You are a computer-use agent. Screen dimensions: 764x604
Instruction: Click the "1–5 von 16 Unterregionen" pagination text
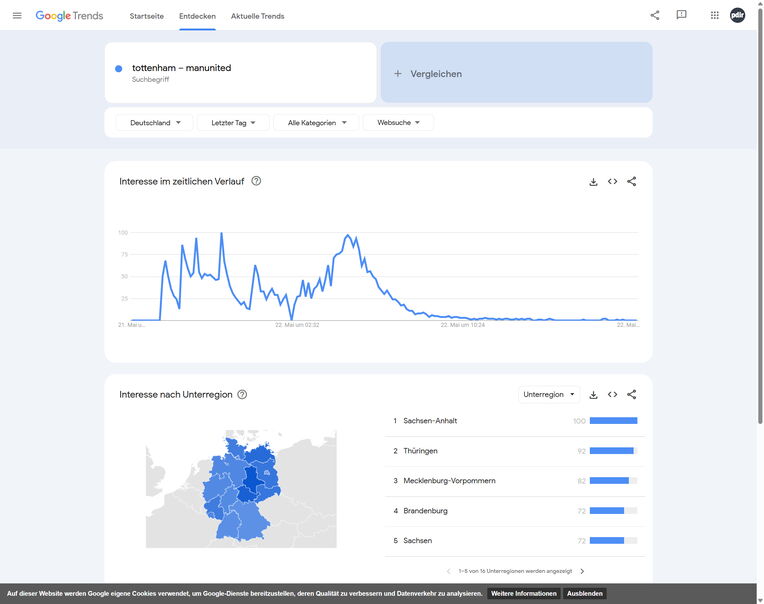click(x=515, y=571)
